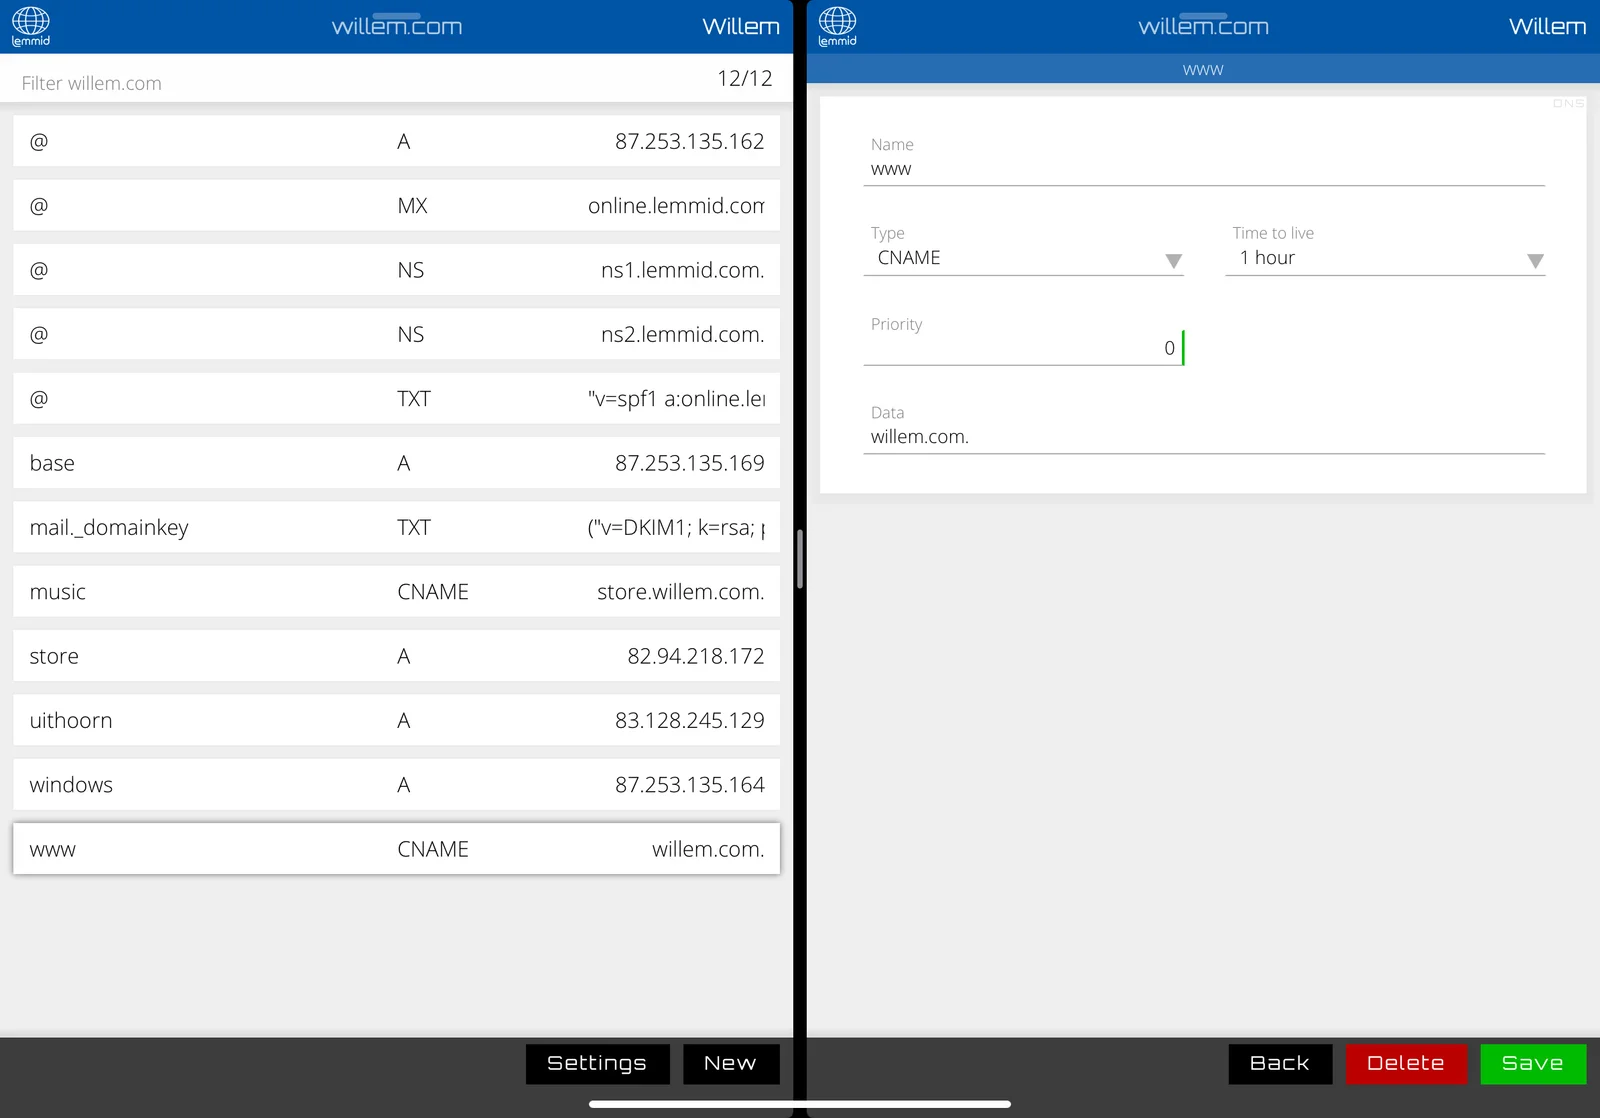Click the Willem account link in left pane
Image resolution: width=1600 pixels, height=1118 pixels.
[741, 27]
